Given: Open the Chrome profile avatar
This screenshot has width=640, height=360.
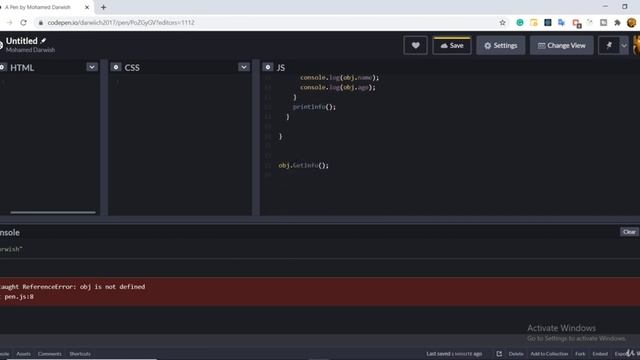Looking at the screenshot, I should tap(631, 22).
